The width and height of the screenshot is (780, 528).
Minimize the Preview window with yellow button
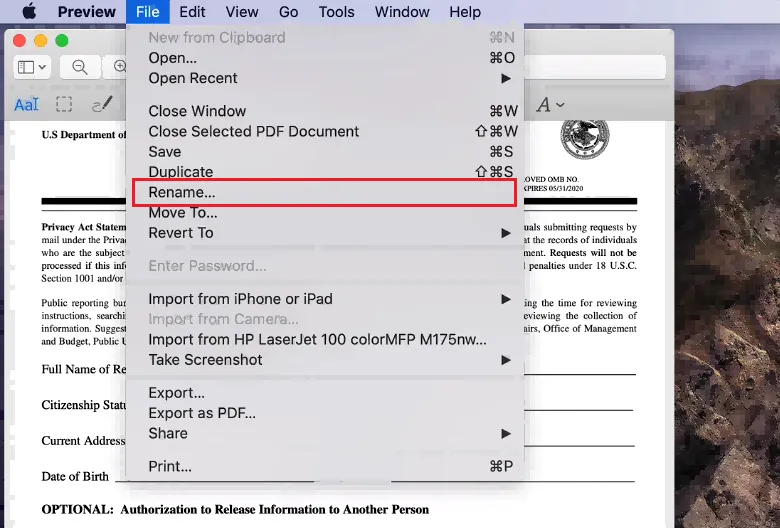41,40
